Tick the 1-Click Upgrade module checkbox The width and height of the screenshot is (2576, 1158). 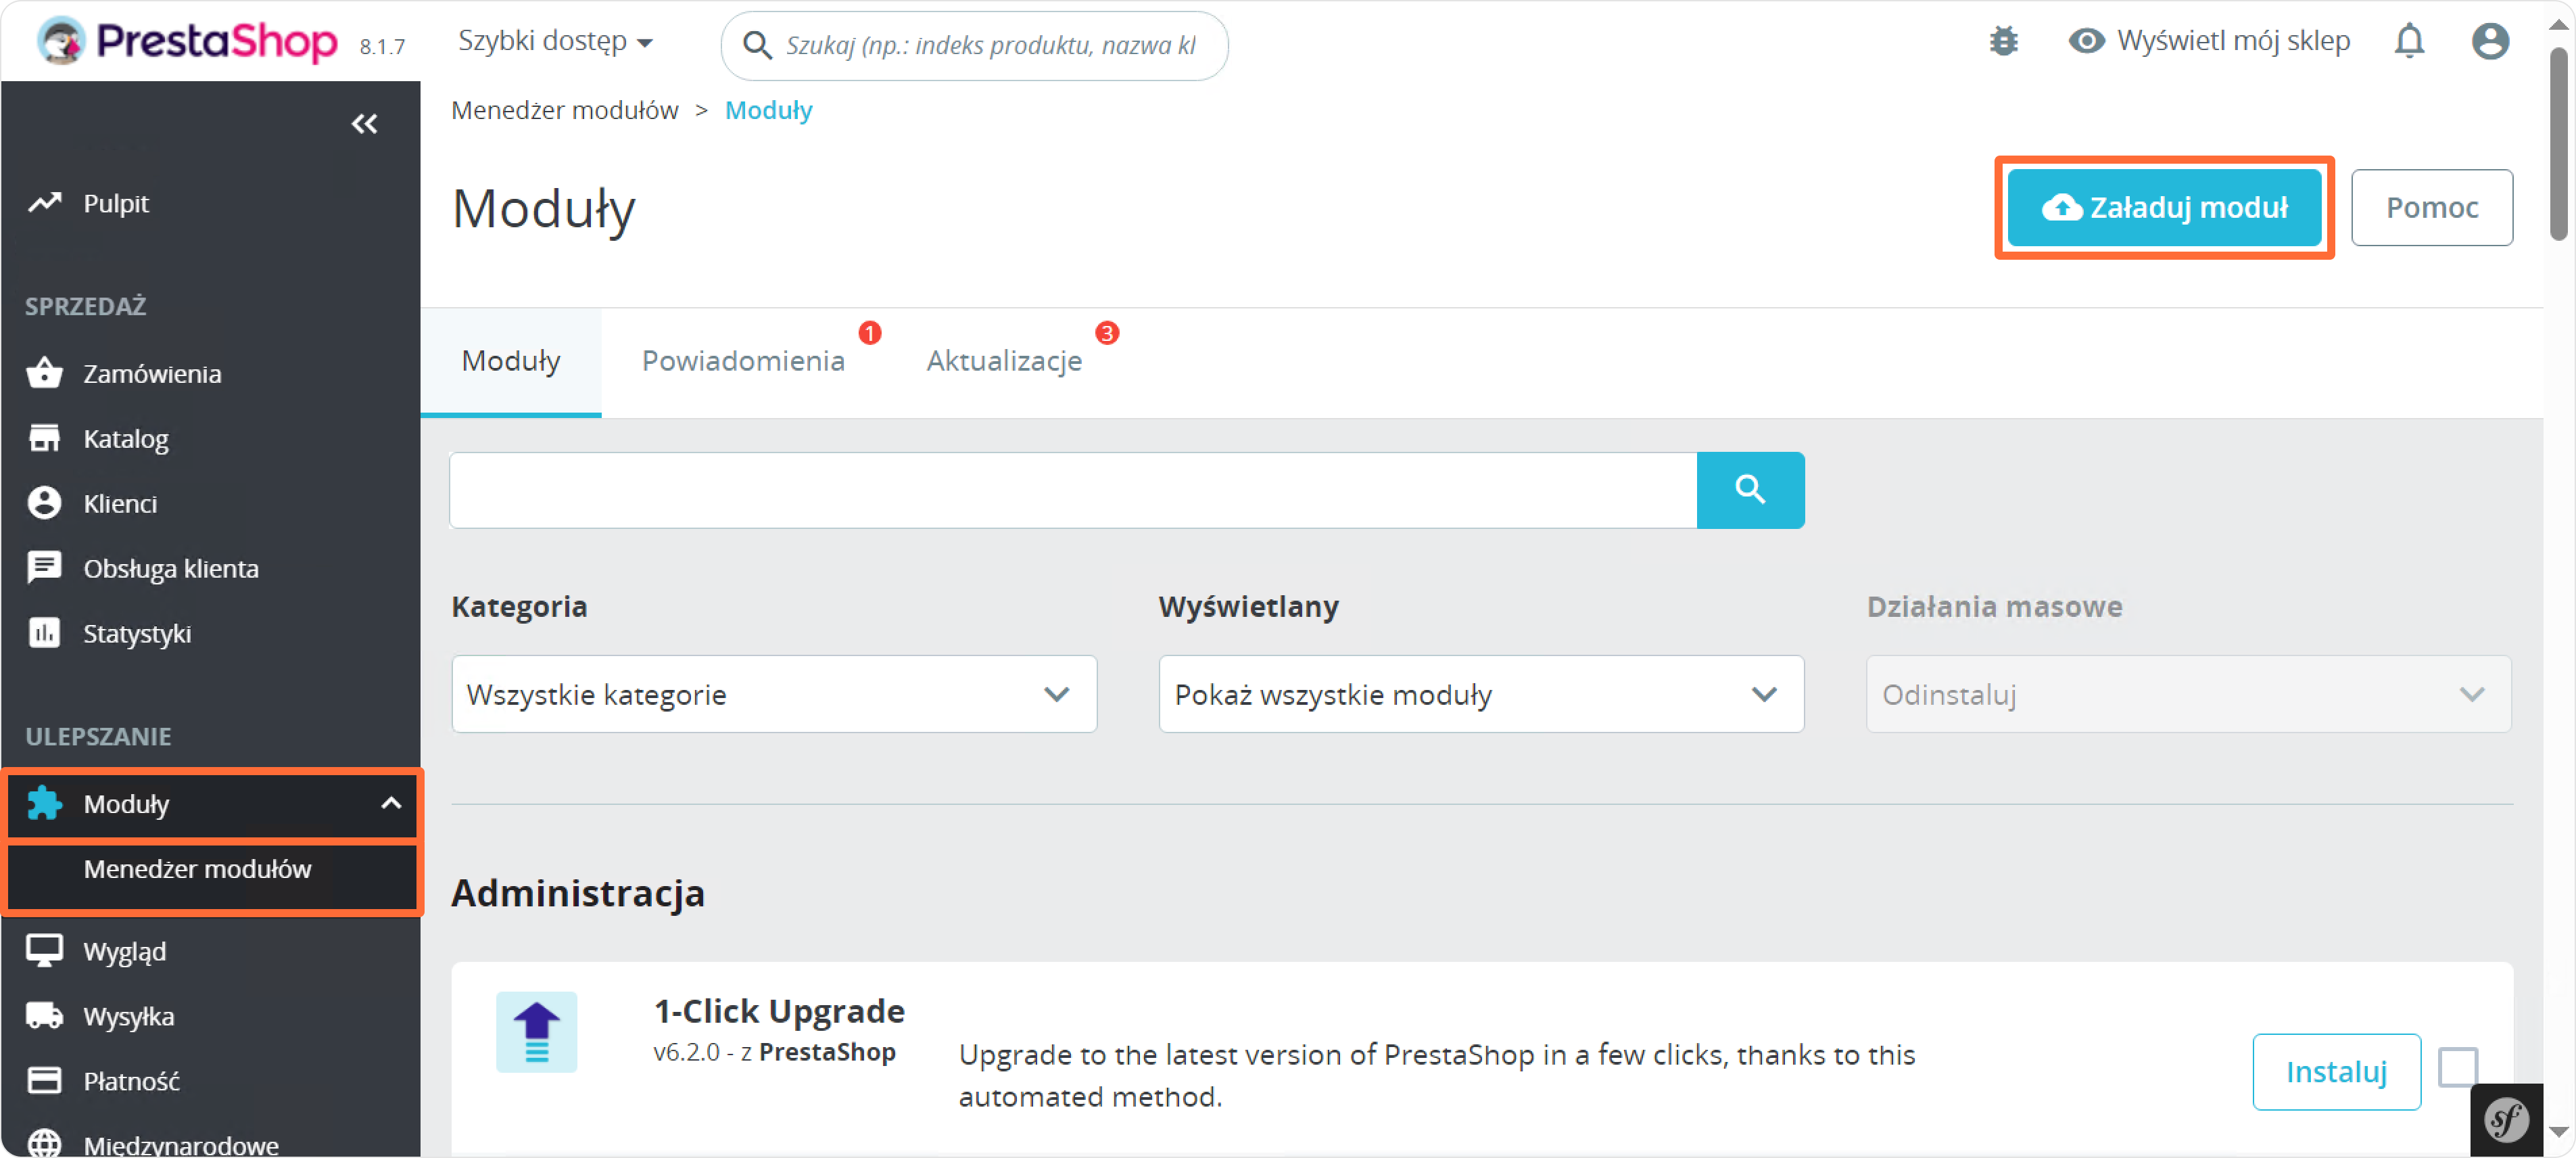coord(2457,1067)
